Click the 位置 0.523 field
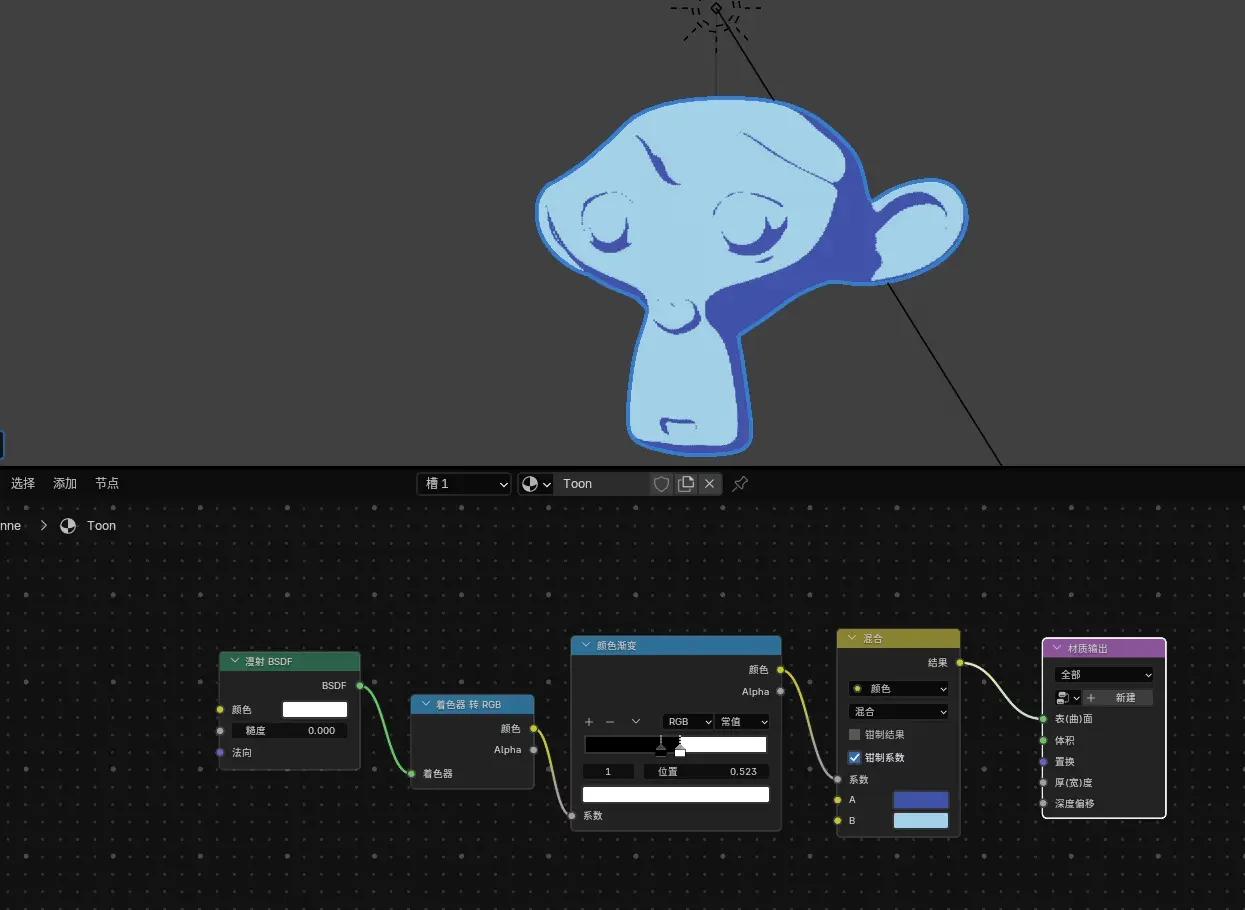Viewport: 1245px width, 910px height. [707, 772]
